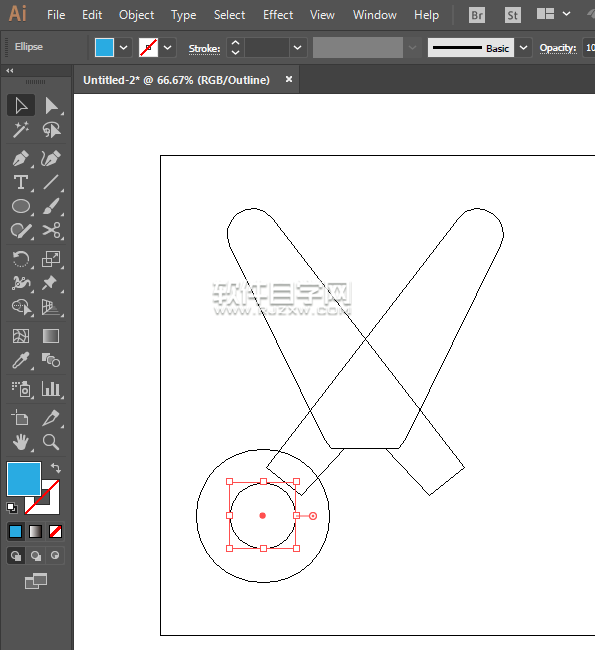Choose the Hand tool
This screenshot has width=595, height=650.
coord(20,442)
